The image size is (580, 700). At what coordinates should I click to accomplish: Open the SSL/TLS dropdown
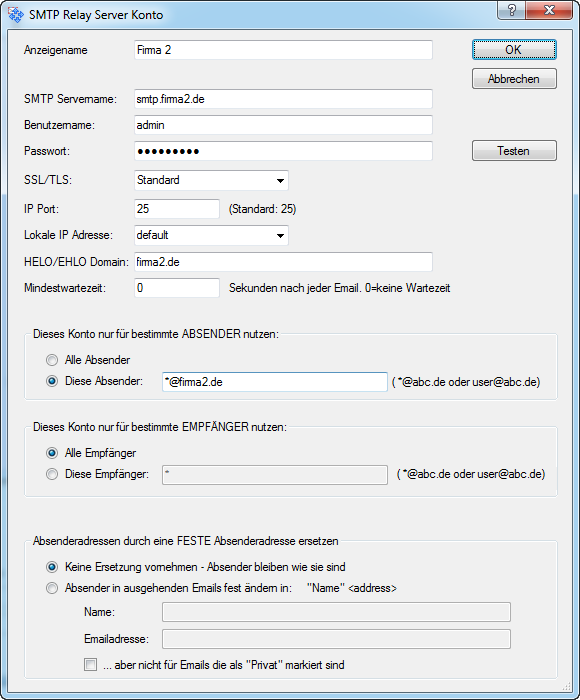tap(211, 180)
